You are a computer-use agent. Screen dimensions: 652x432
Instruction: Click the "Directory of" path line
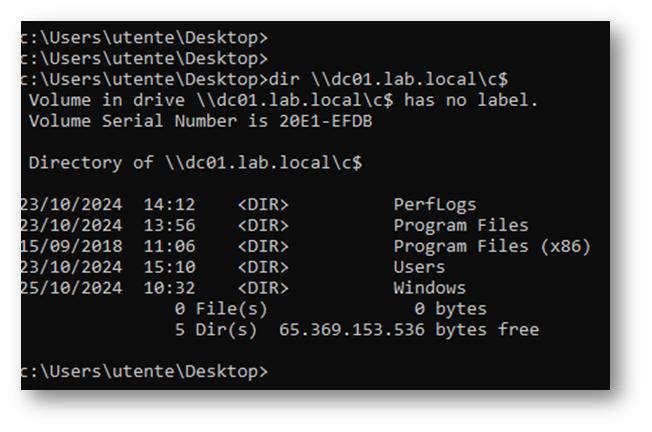(x=195, y=163)
